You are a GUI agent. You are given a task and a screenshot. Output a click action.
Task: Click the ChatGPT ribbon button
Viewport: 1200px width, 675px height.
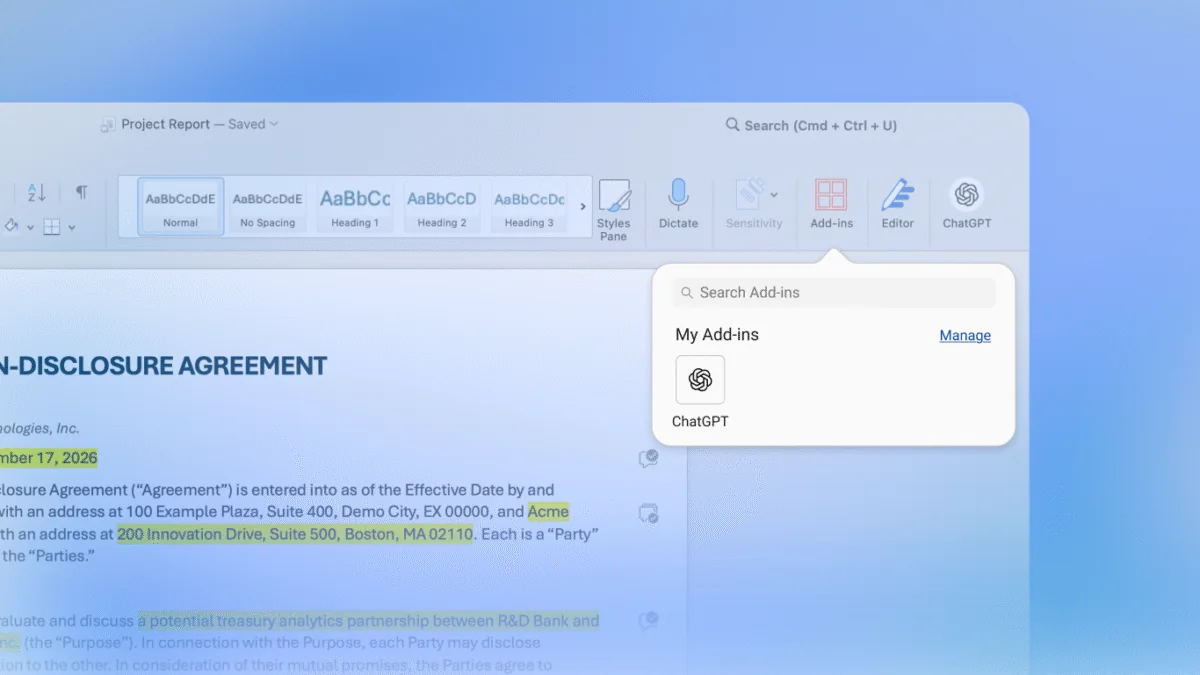click(x=967, y=204)
